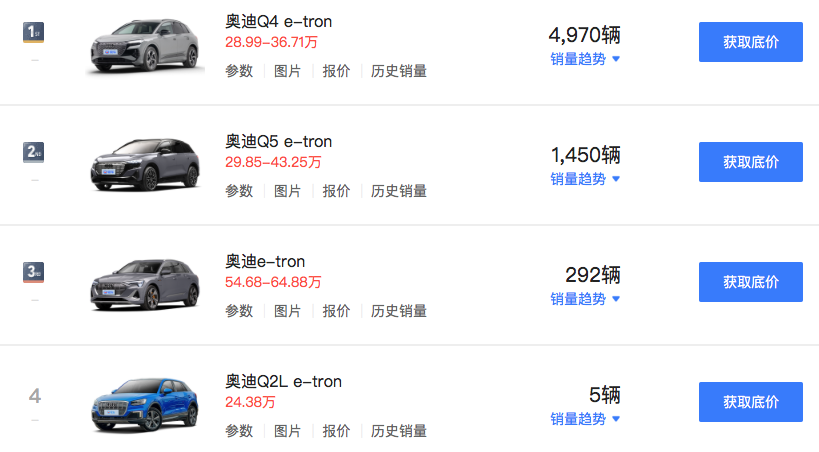Expand 销量趋势 for 奥迪Q5 e-tron

tap(585, 179)
